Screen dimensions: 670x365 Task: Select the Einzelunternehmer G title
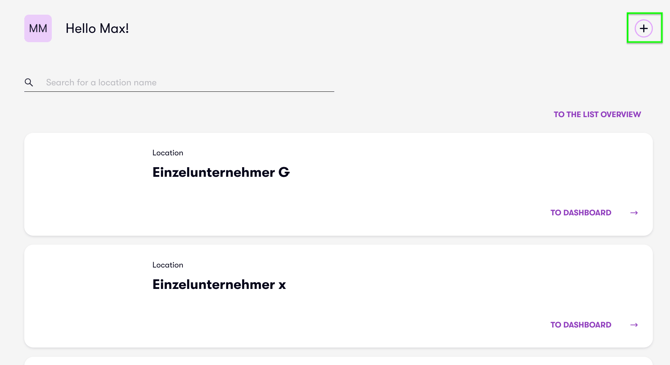[x=221, y=172]
